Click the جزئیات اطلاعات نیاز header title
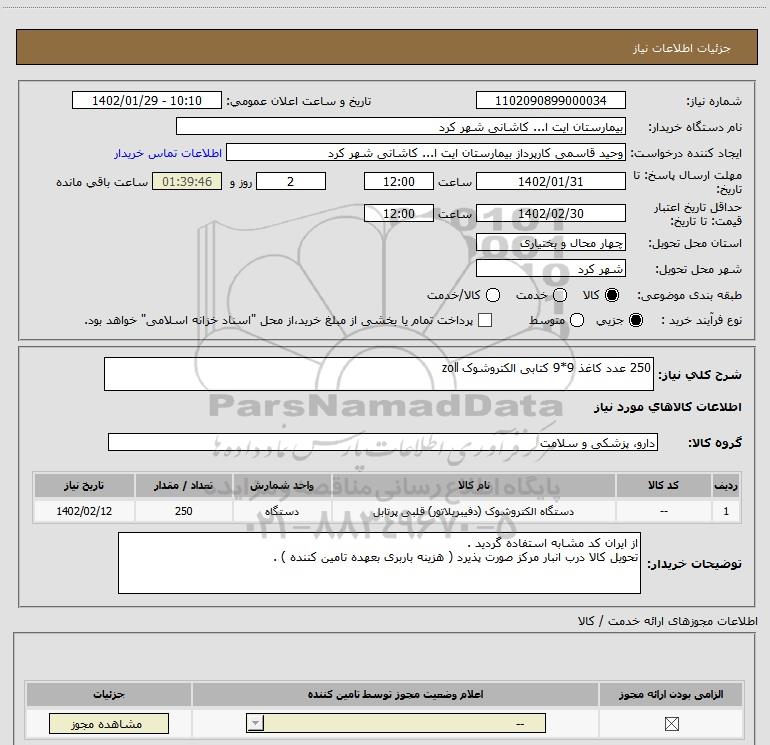Image resolution: width=770 pixels, height=745 pixels. pyautogui.click(x=682, y=48)
